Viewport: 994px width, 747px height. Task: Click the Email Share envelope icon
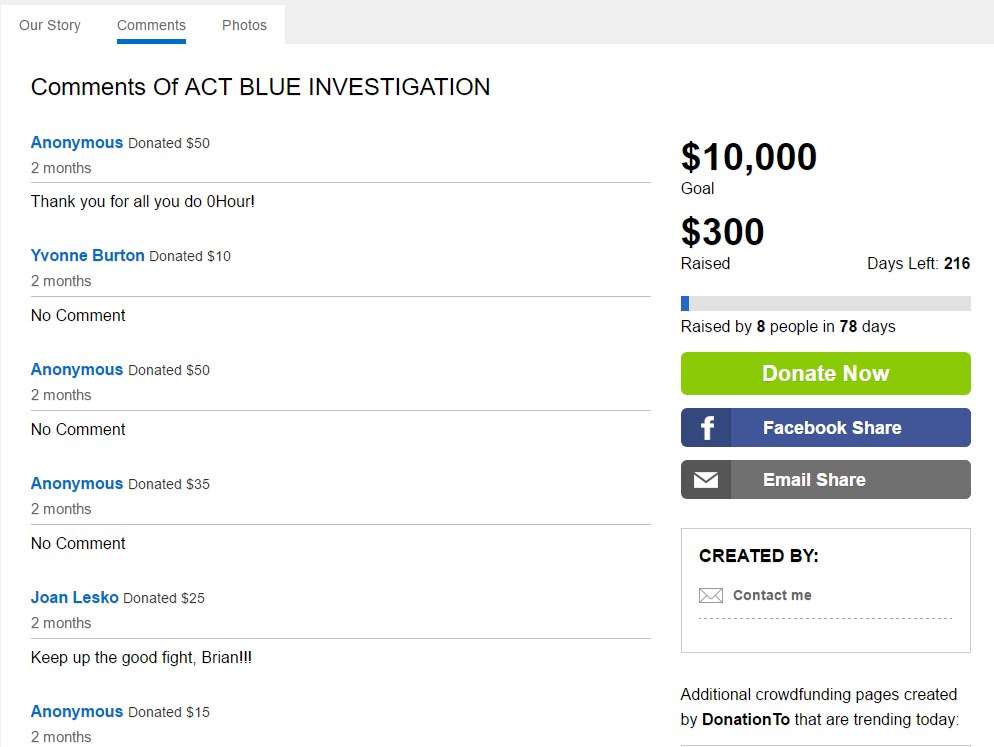[706, 480]
